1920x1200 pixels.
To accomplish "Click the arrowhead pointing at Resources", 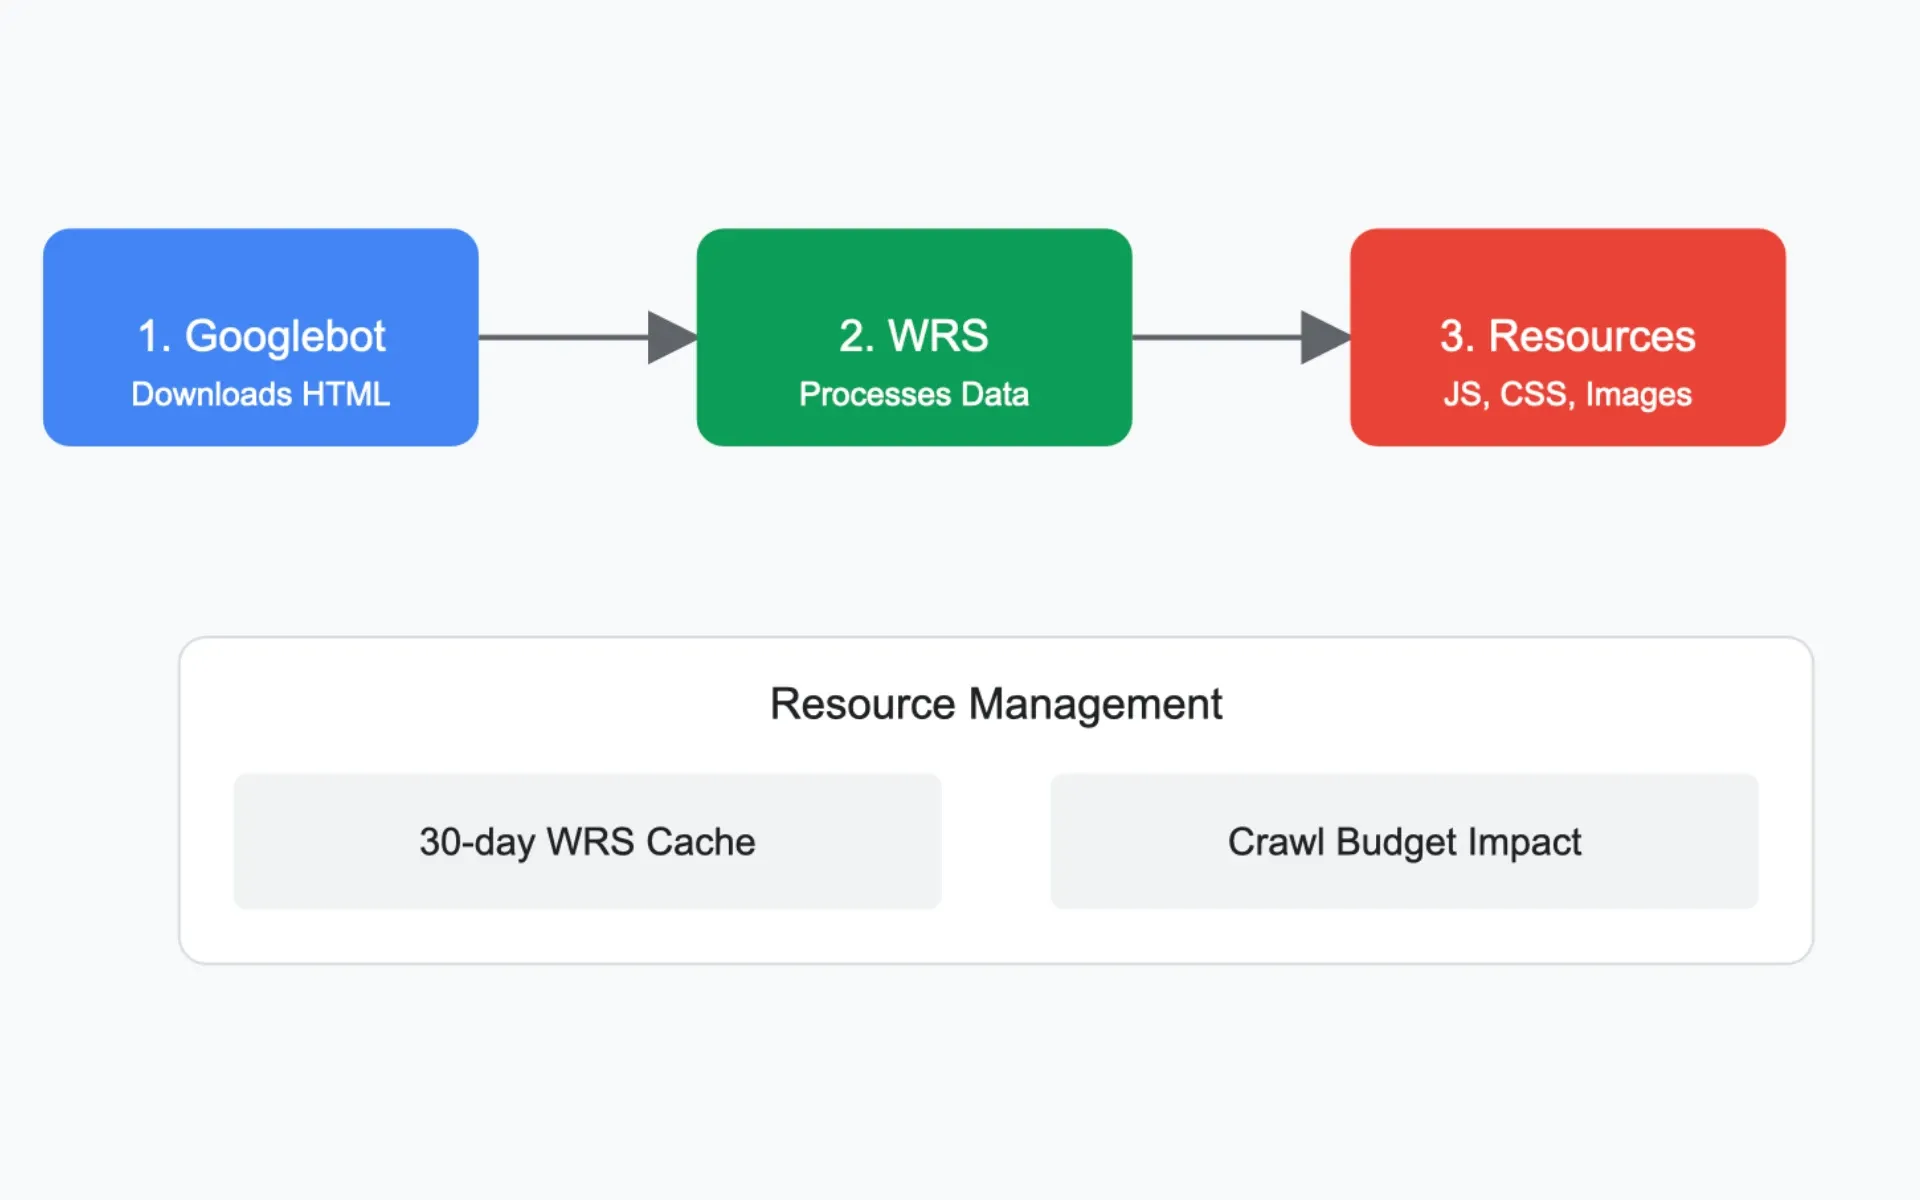I will coord(1322,337).
